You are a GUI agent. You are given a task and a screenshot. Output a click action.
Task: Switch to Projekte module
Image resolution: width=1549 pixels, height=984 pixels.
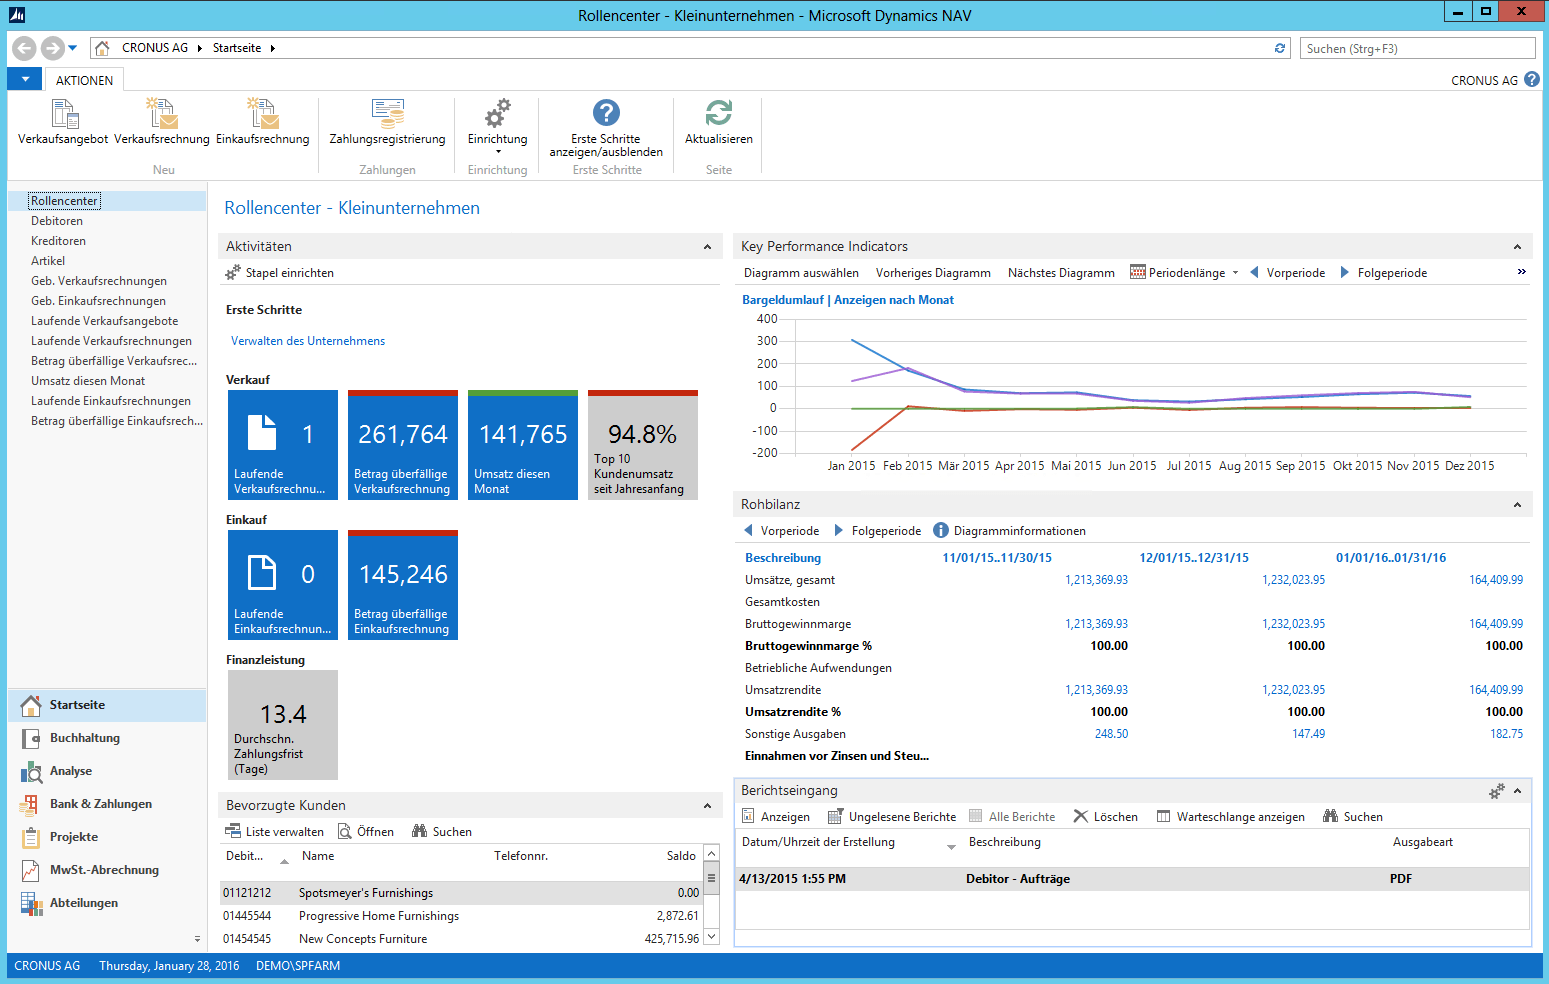pyautogui.click(x=107, y=837)
